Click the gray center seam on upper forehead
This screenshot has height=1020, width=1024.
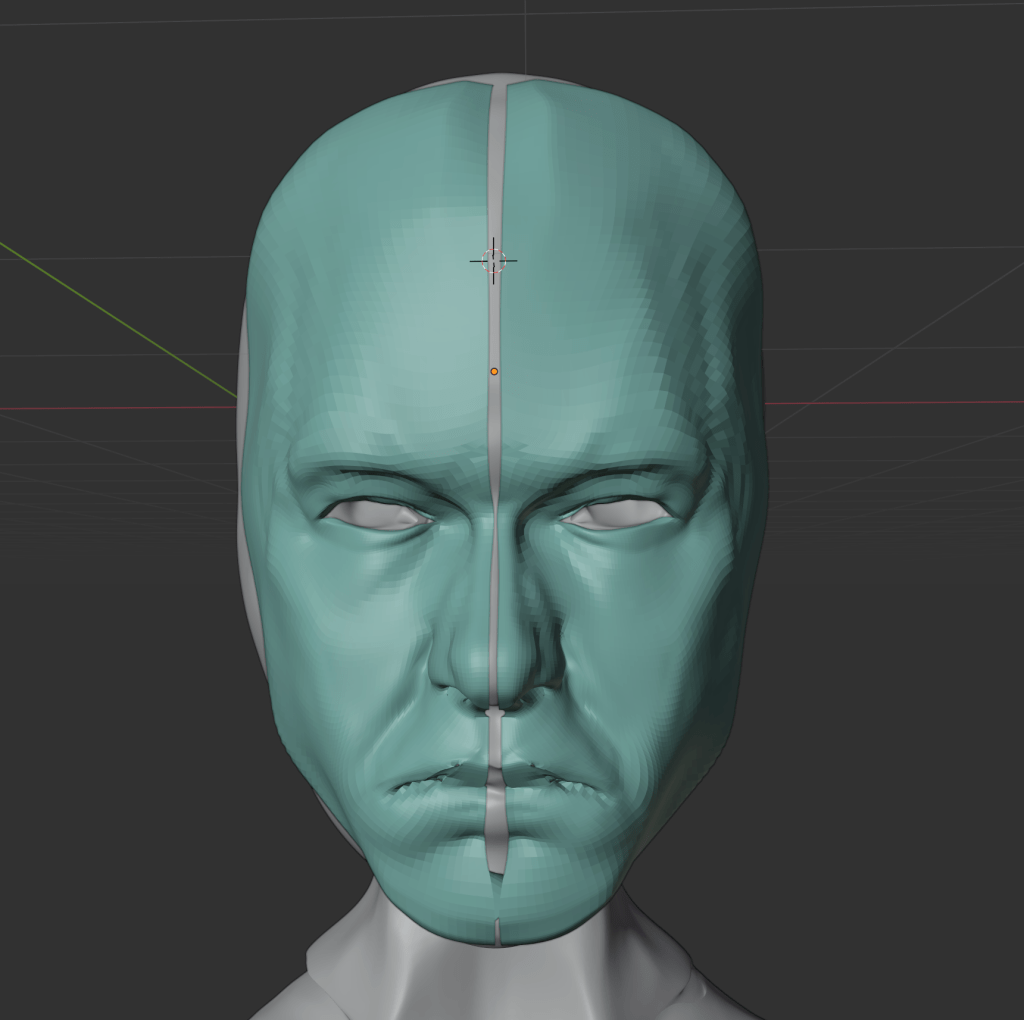(x=497, y=160)
